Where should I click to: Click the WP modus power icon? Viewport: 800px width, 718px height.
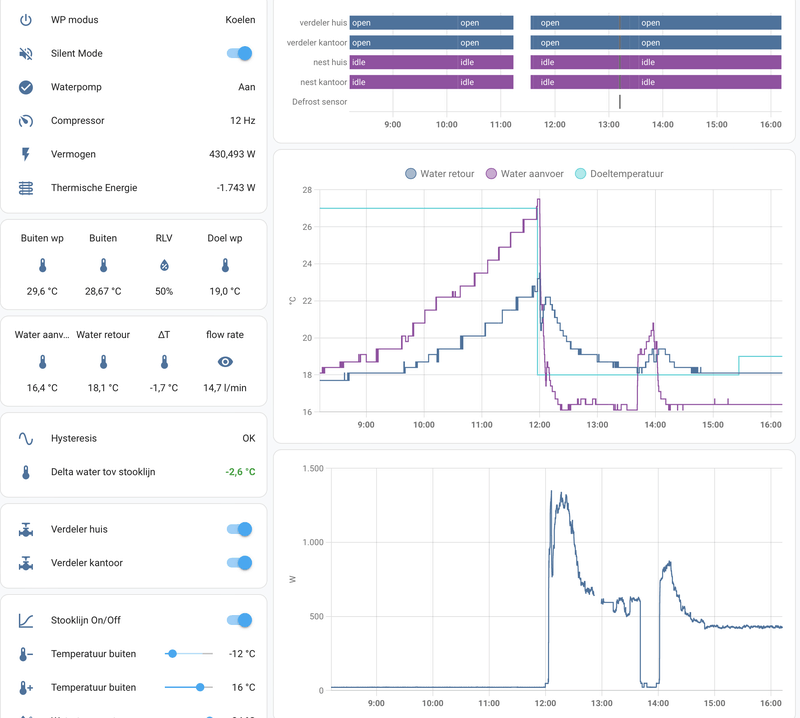pos(26,20)
